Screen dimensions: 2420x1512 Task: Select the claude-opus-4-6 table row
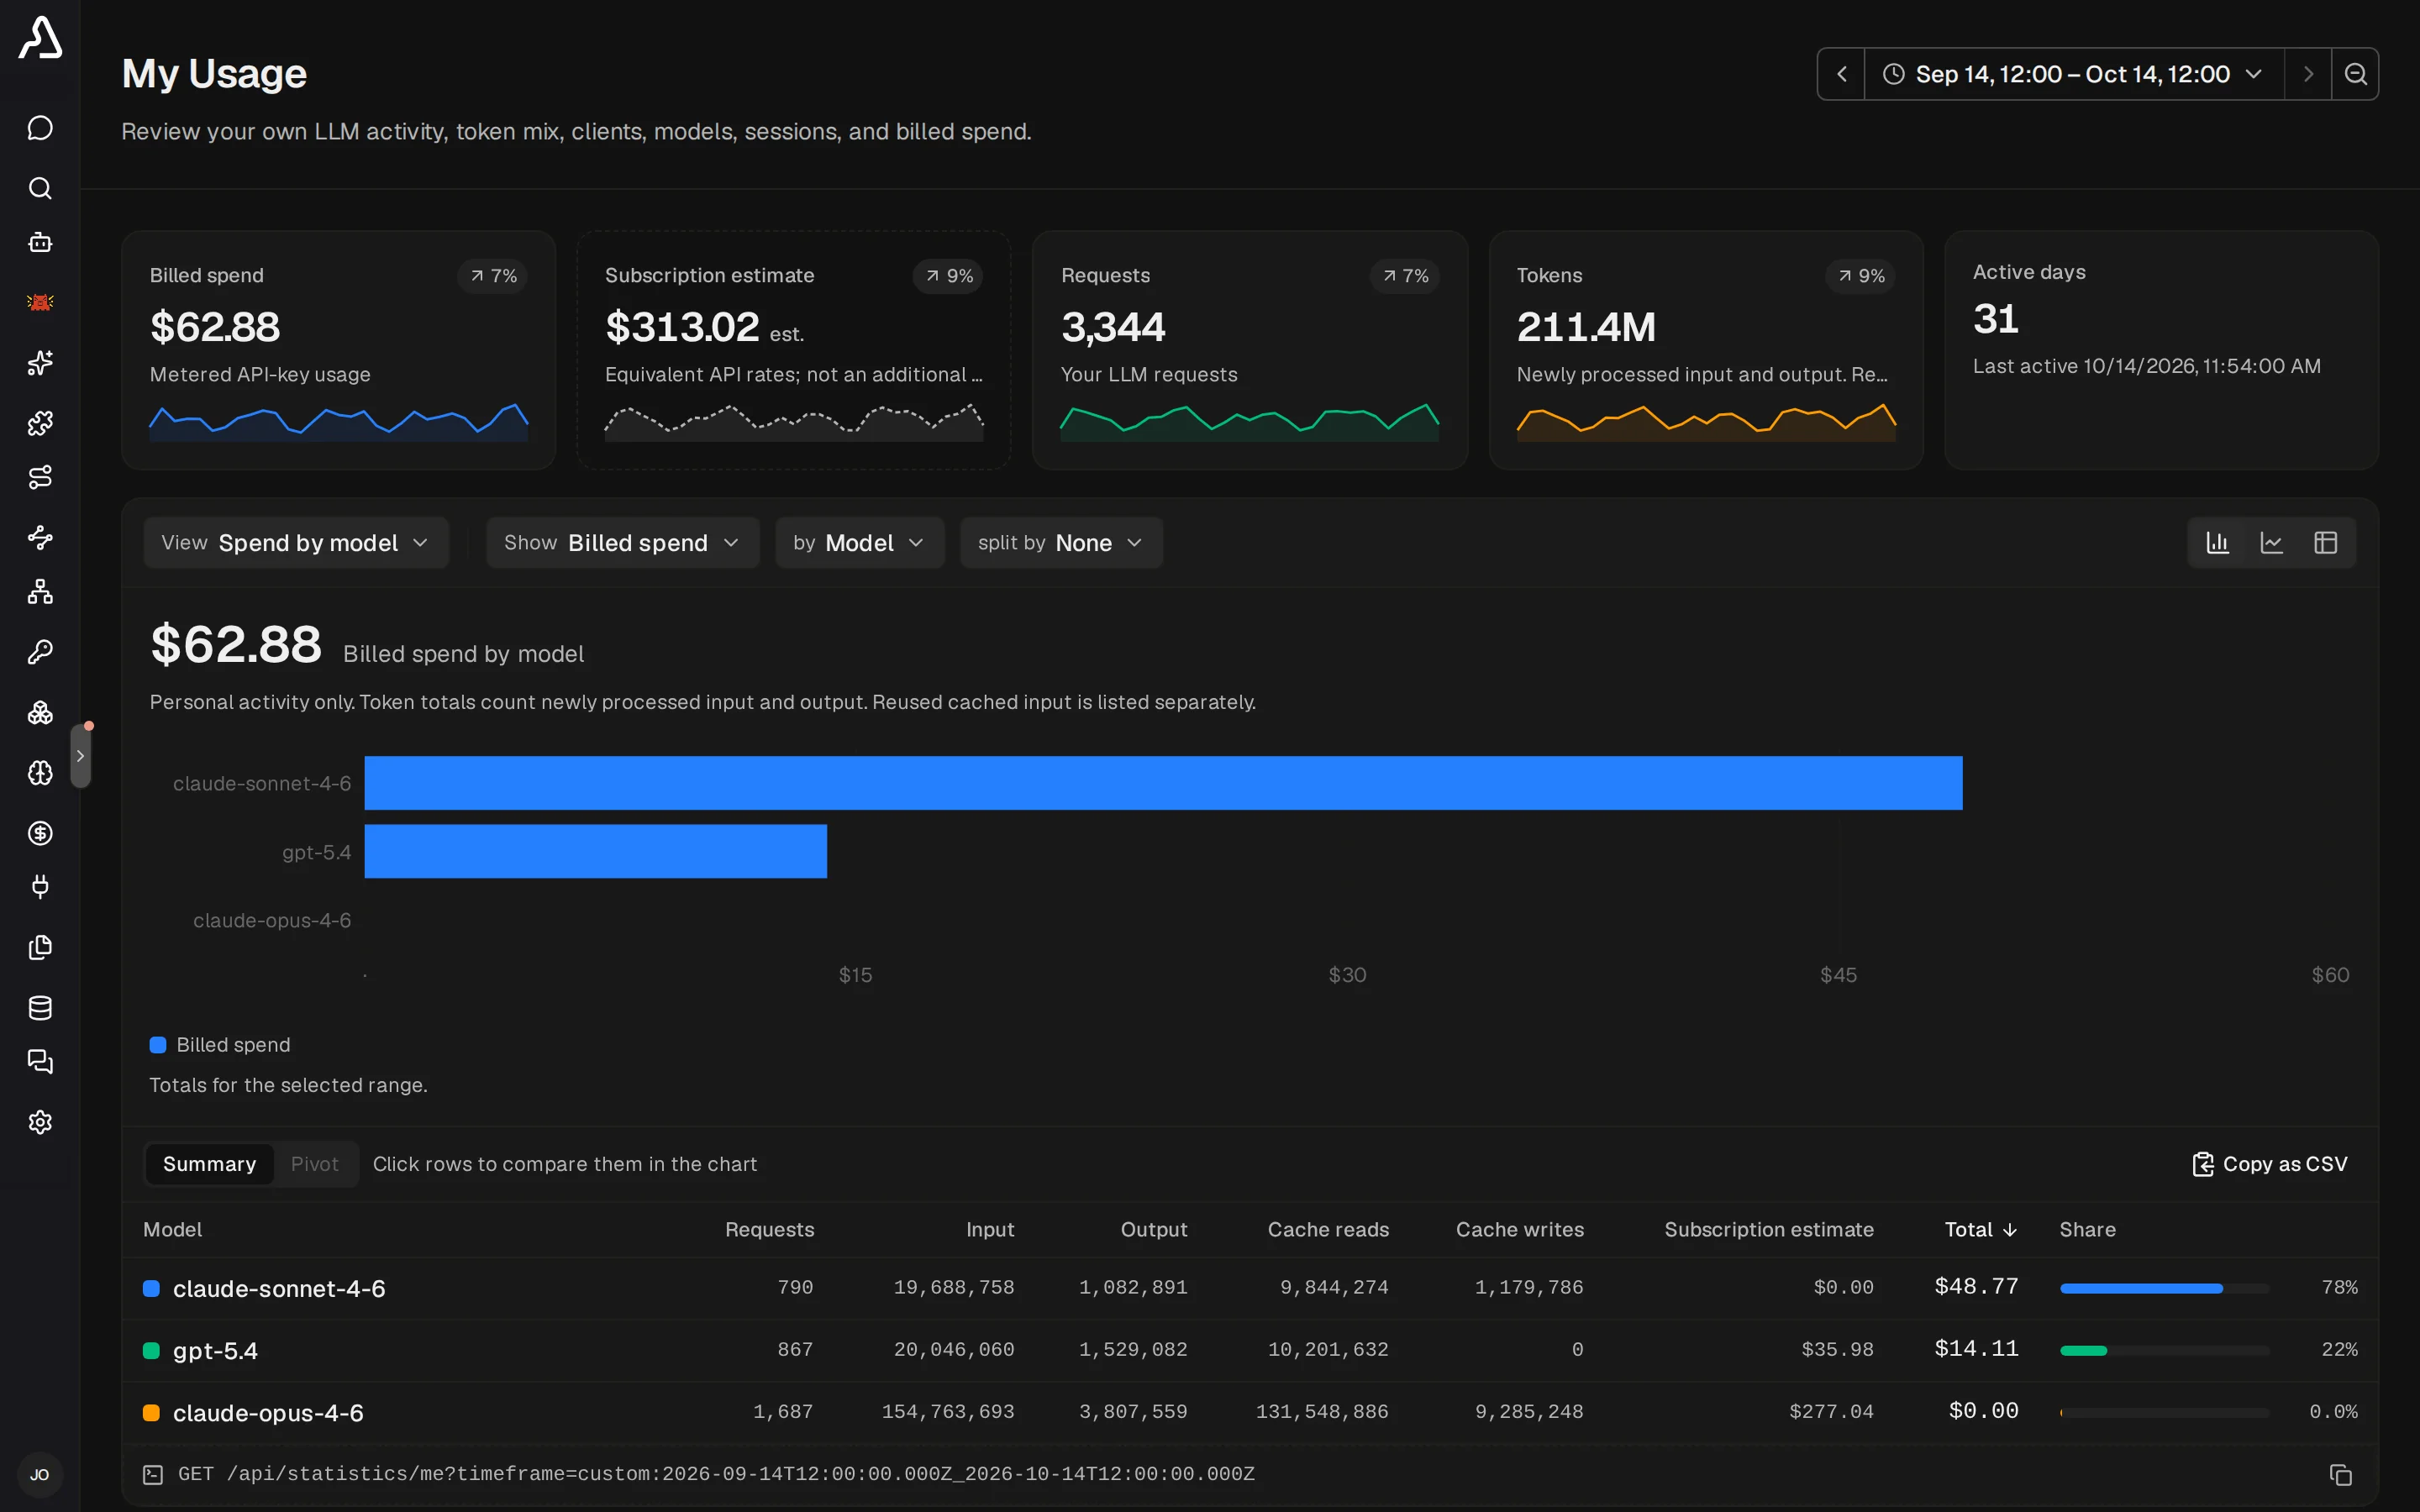[1250, 1412]
